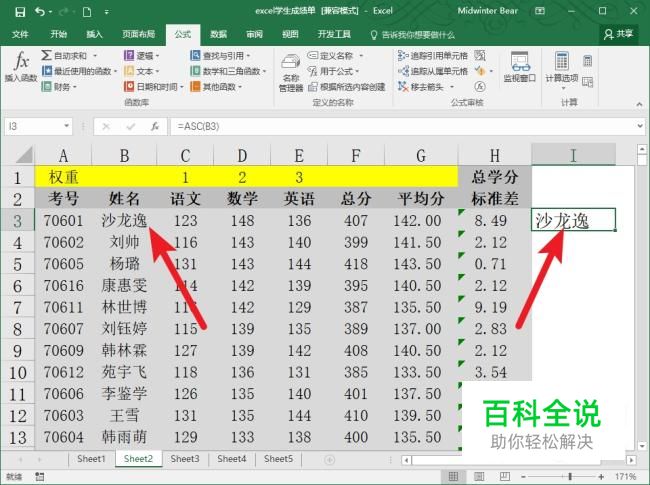650x485 pixels.
Task: Open the Text (文本) functions
Action: pyautogui.click(x=141, y=71)
